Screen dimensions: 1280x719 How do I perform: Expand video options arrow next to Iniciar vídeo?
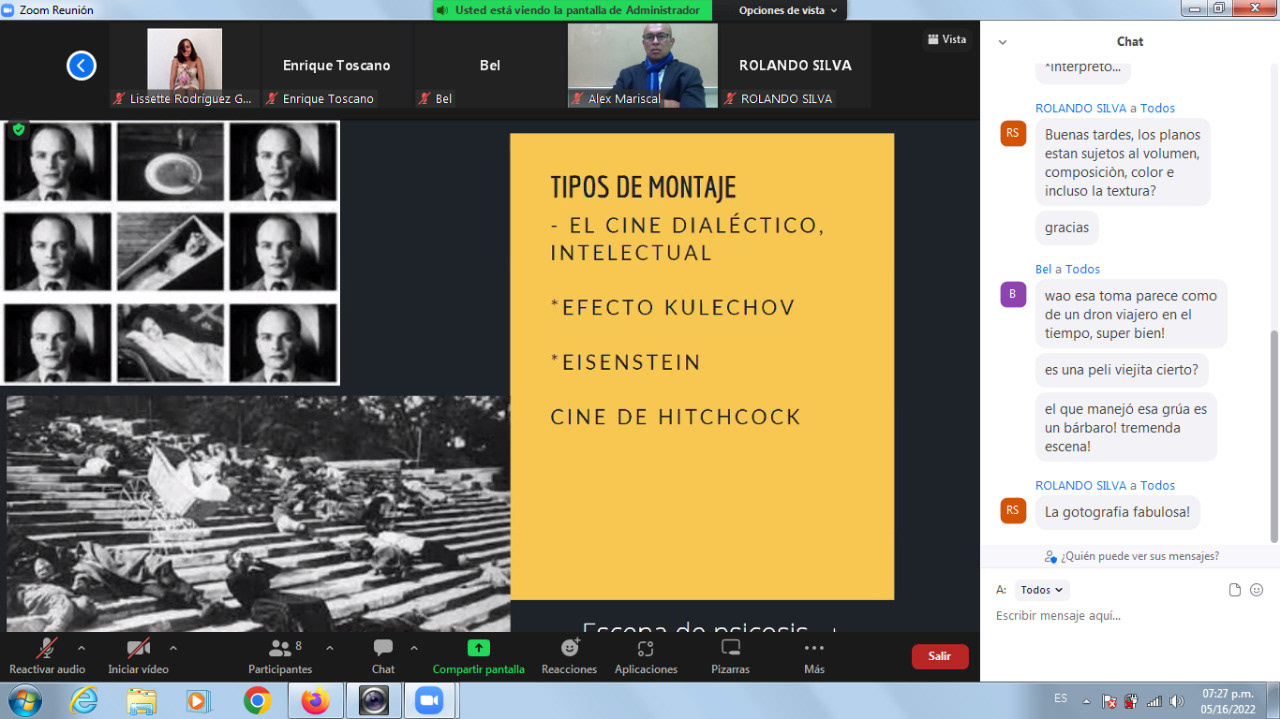pos(173,648)
